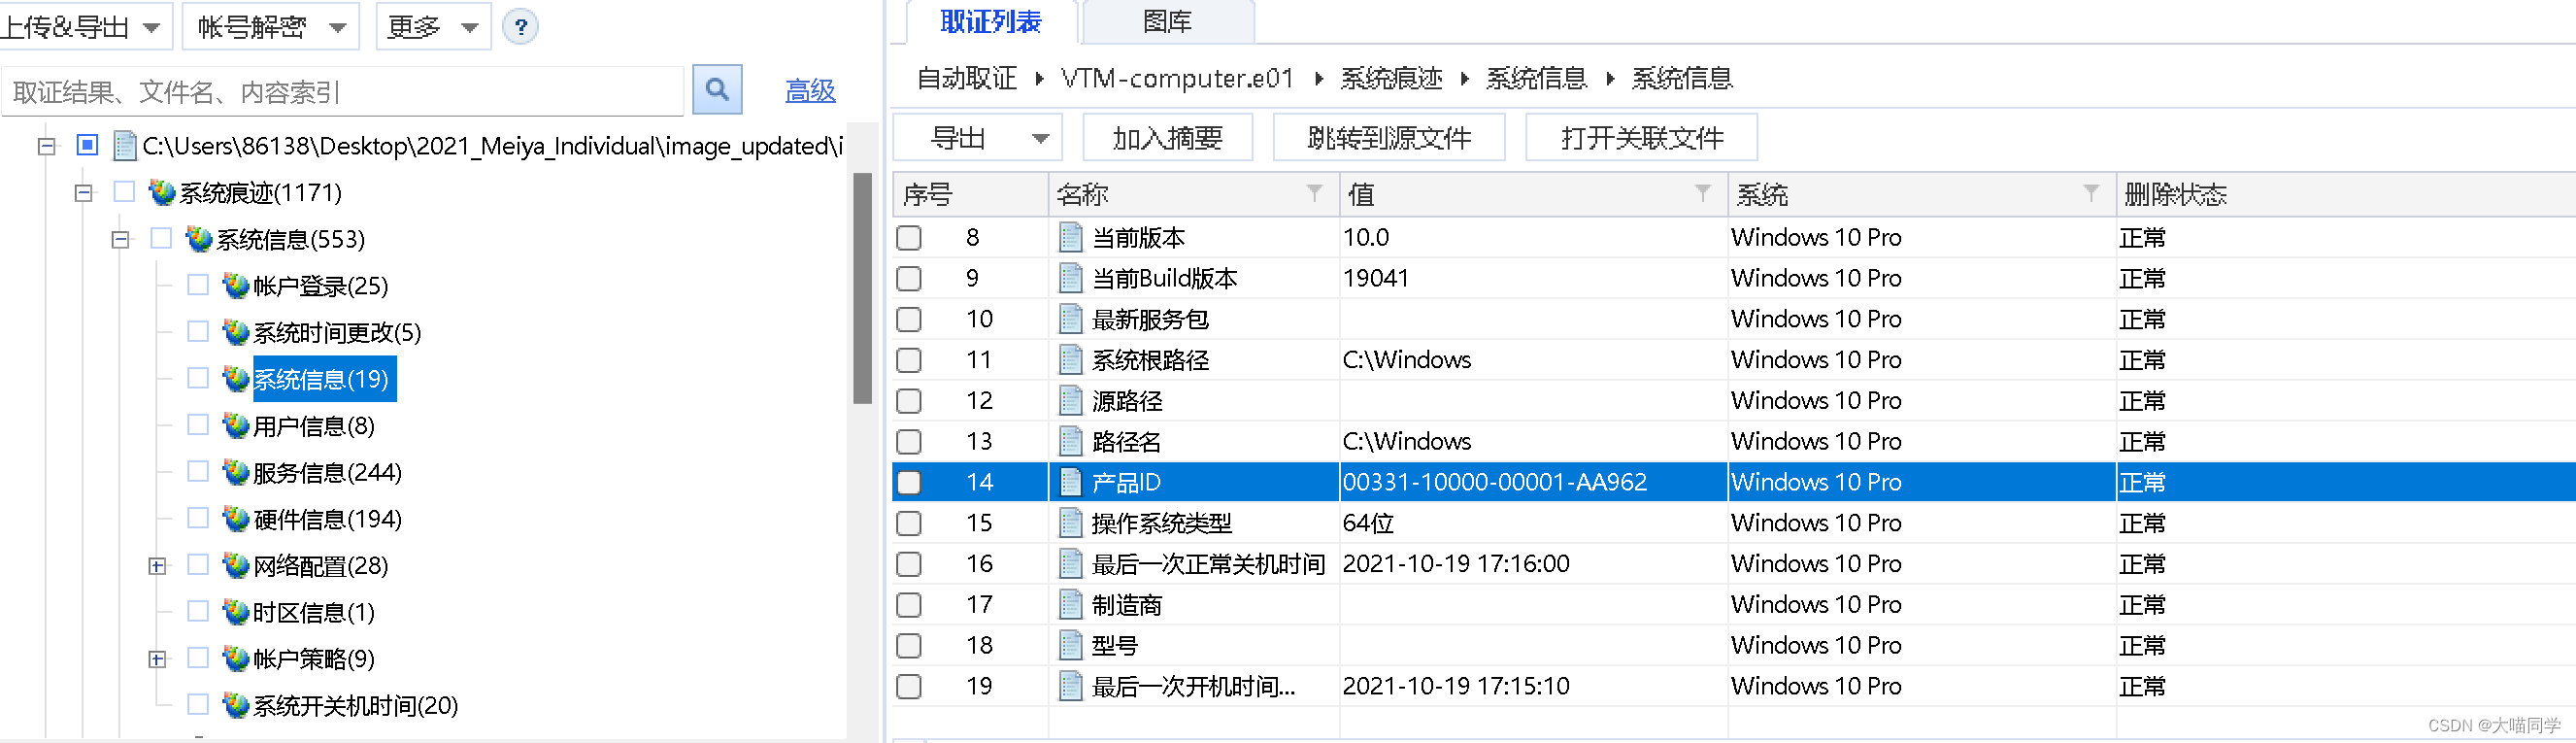The height and width of the screenshot is (743, 2576).
Task: Check the box for row 19 最后一次开机时间
Action: (x=909, y=687)
